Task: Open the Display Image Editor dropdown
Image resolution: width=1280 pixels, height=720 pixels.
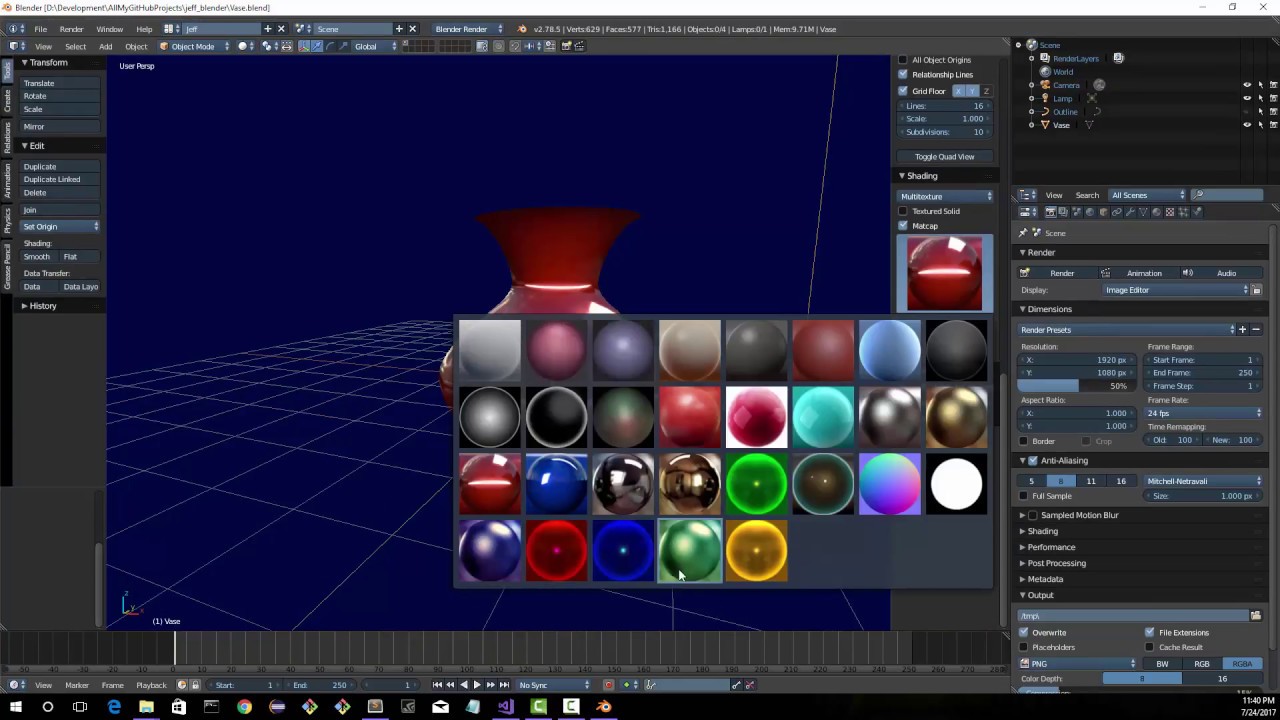Action: click(x=1176, y=290)
